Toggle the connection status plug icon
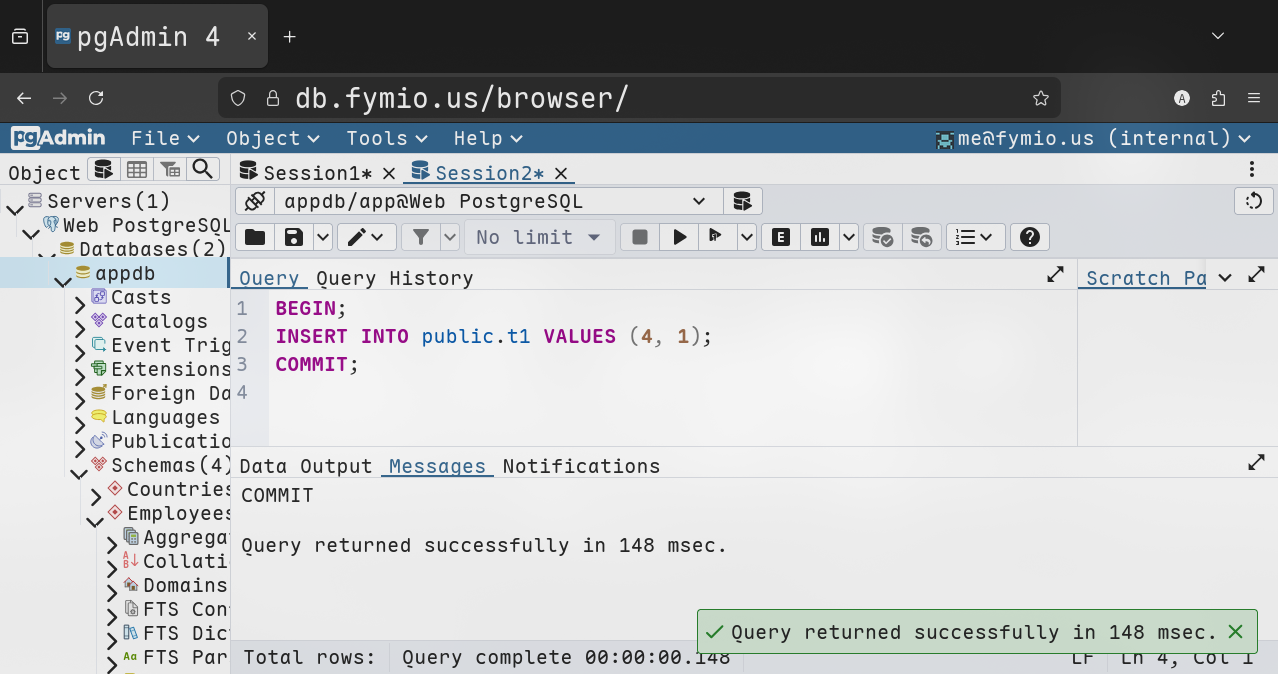Screen dimensions: 1278x674 tap(255, 201)
